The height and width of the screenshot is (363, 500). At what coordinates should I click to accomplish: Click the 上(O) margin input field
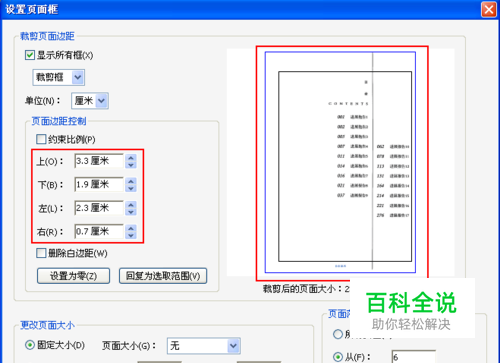[99, 161]
